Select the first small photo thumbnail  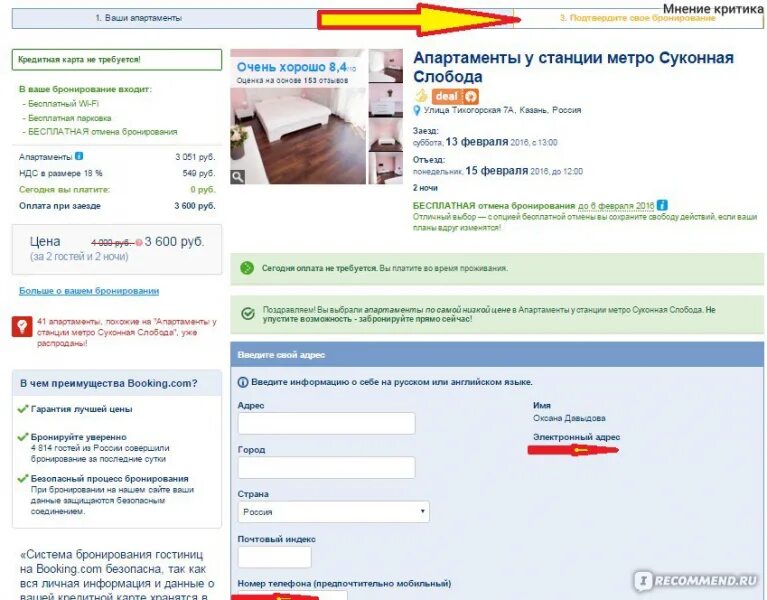[x=385, y=66]
